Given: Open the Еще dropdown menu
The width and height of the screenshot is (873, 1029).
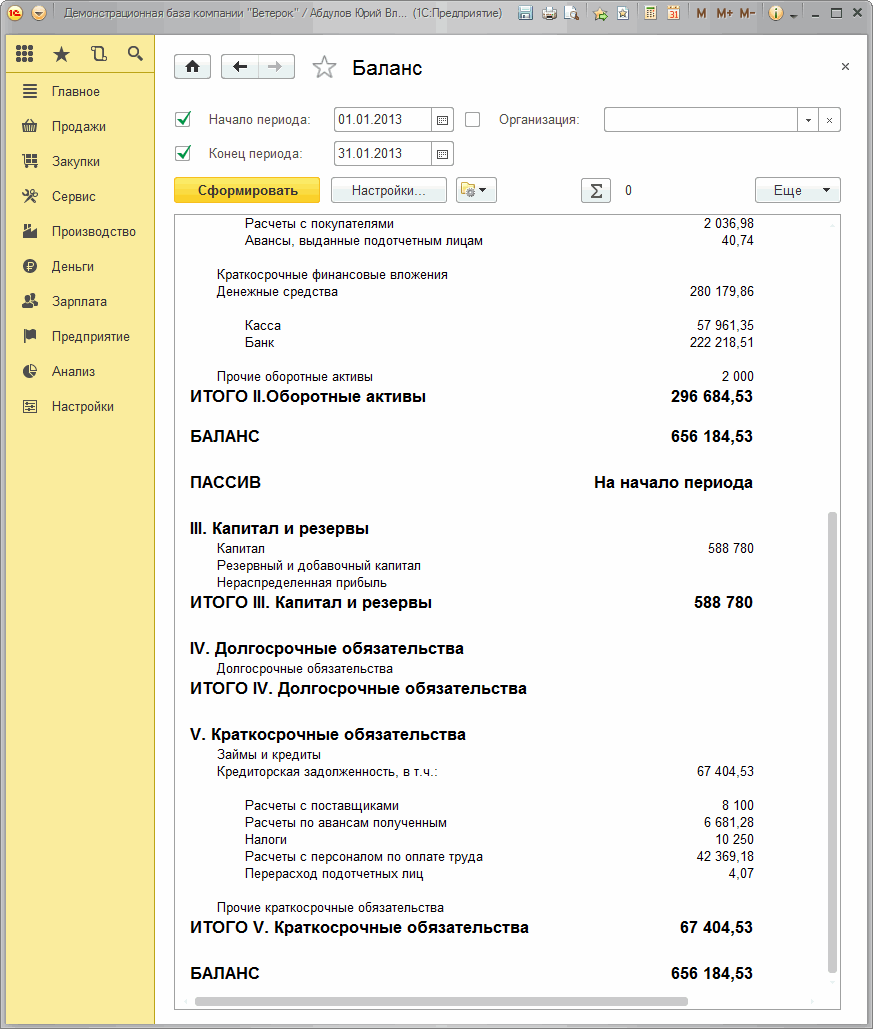Looking at the screenshot, I should click(798, 190).
